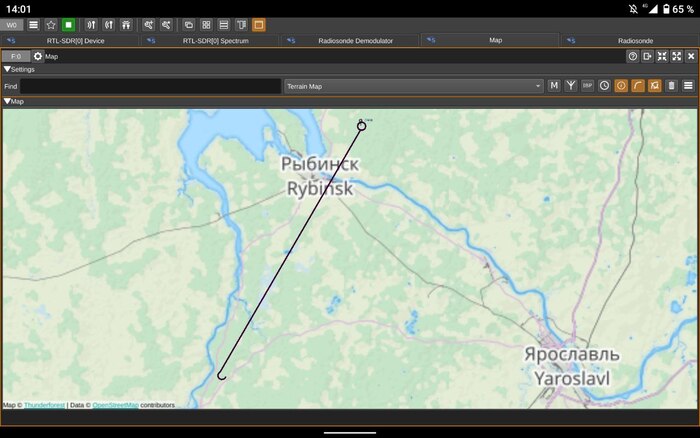
Task: Add a feature with the plus-gears icon
Action: point(149,25)
